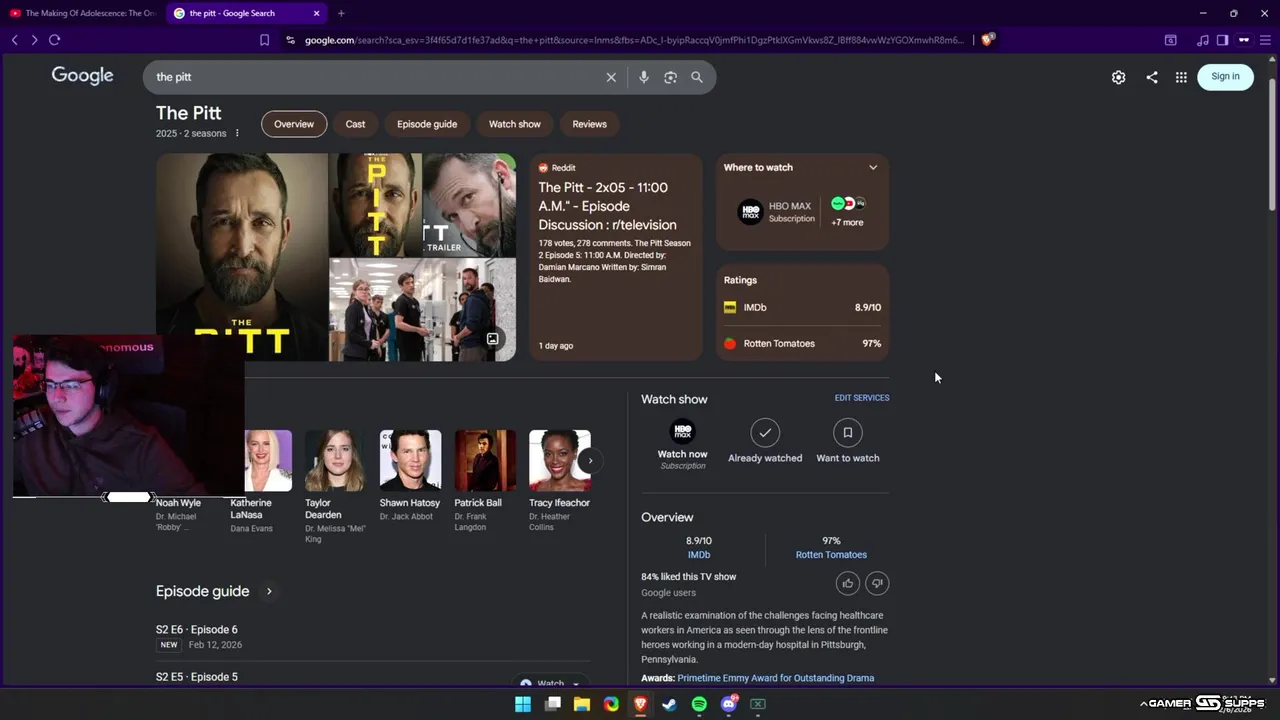Go back to the previous page
The height and width of the screenshot is (720, 1280).
14,40
